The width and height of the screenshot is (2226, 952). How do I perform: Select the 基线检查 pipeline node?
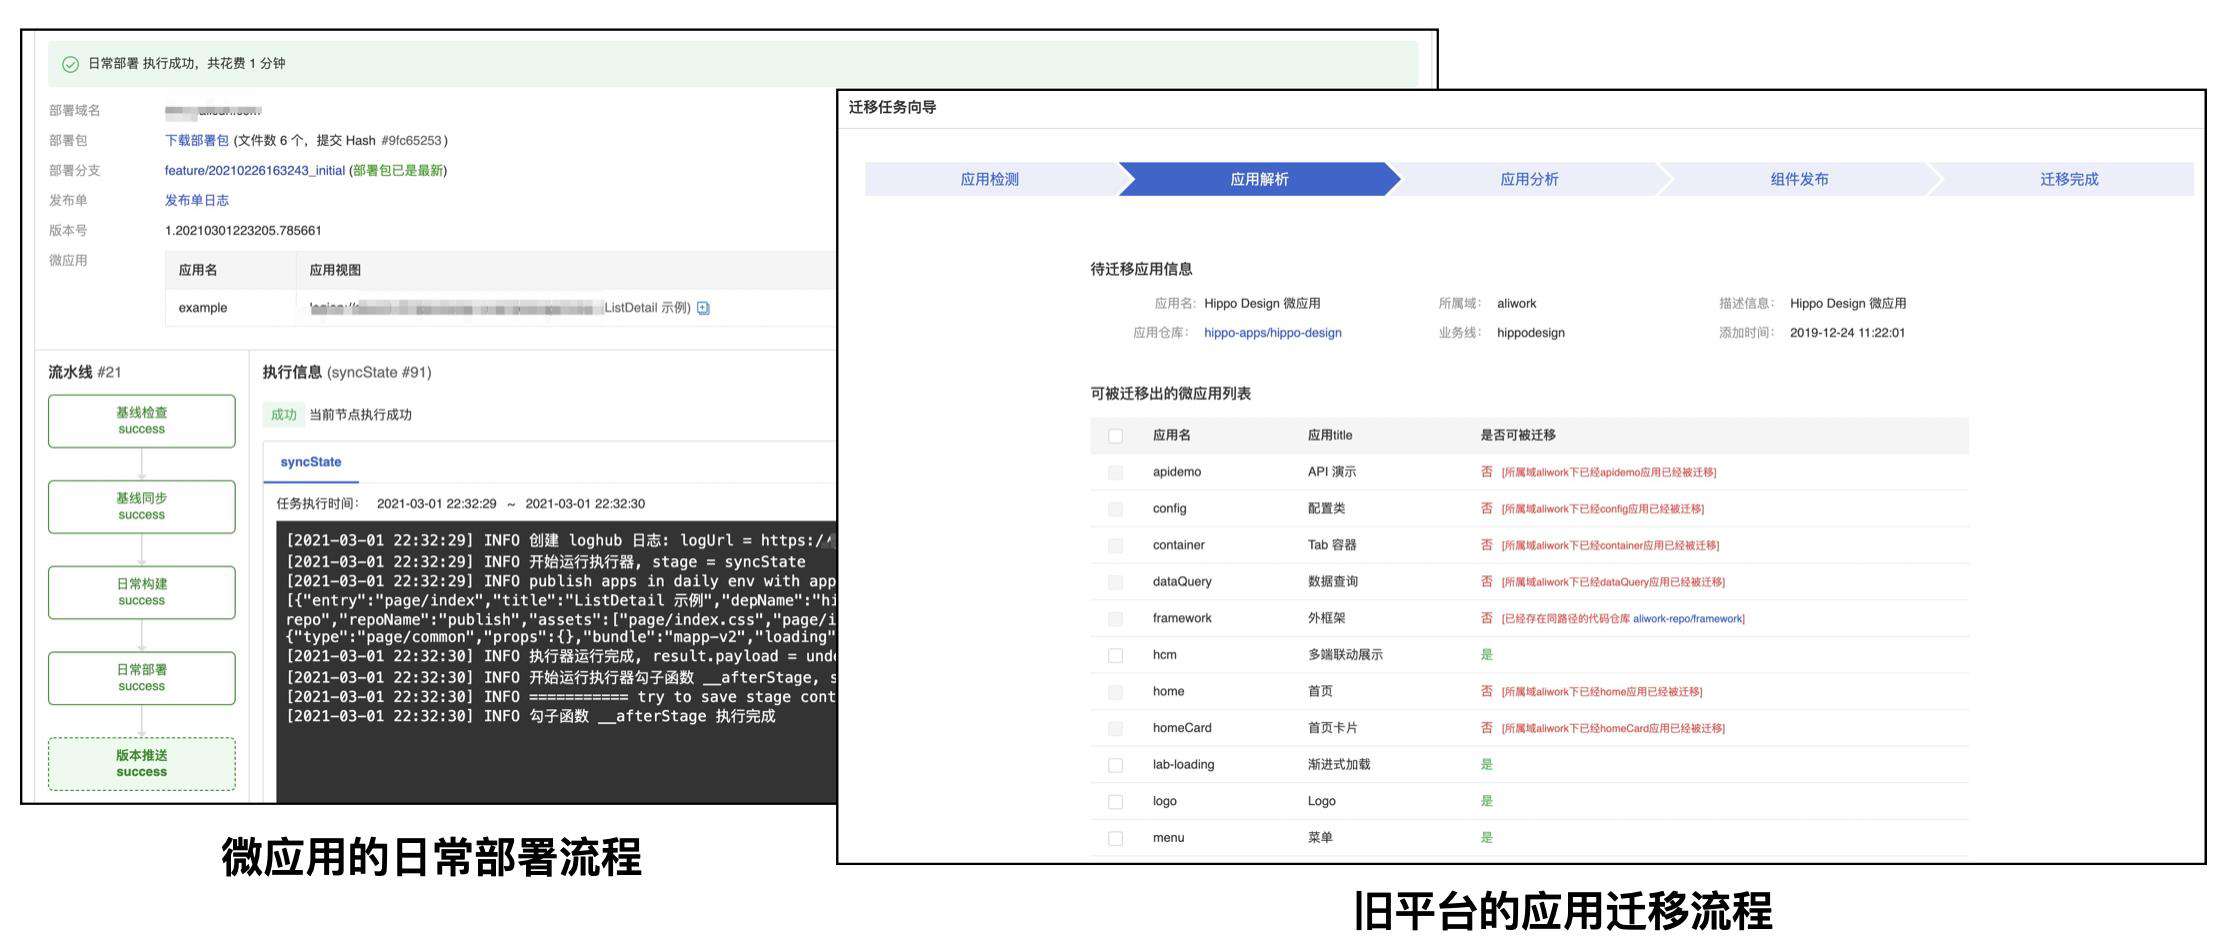point(142,421)
